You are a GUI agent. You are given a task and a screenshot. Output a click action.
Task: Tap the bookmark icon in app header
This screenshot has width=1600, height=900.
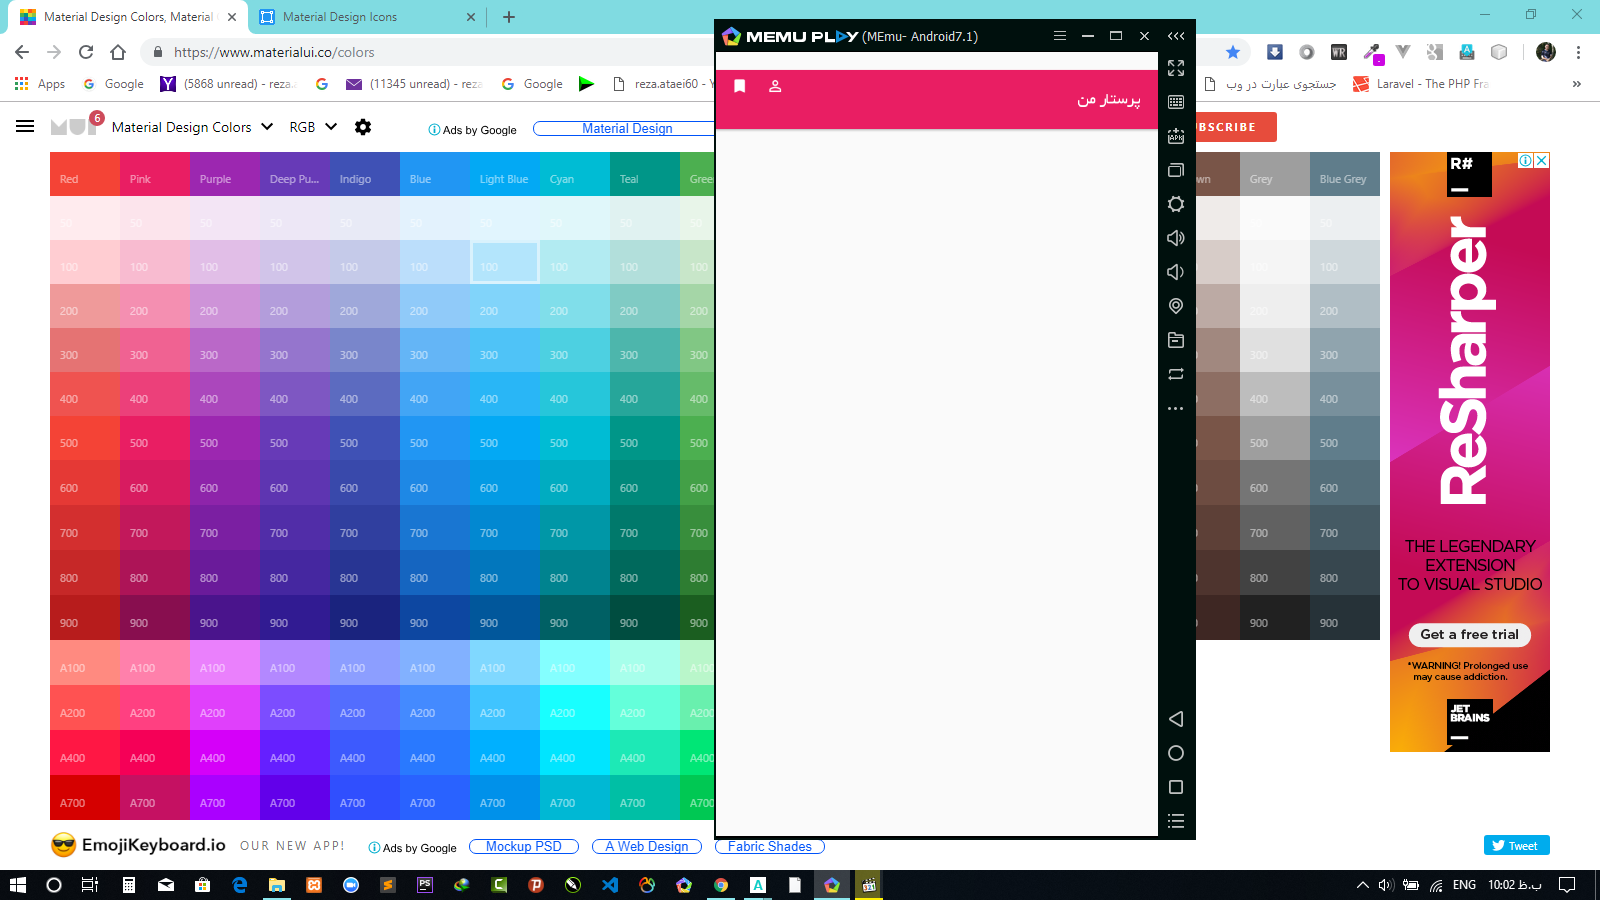click(740, 86)
